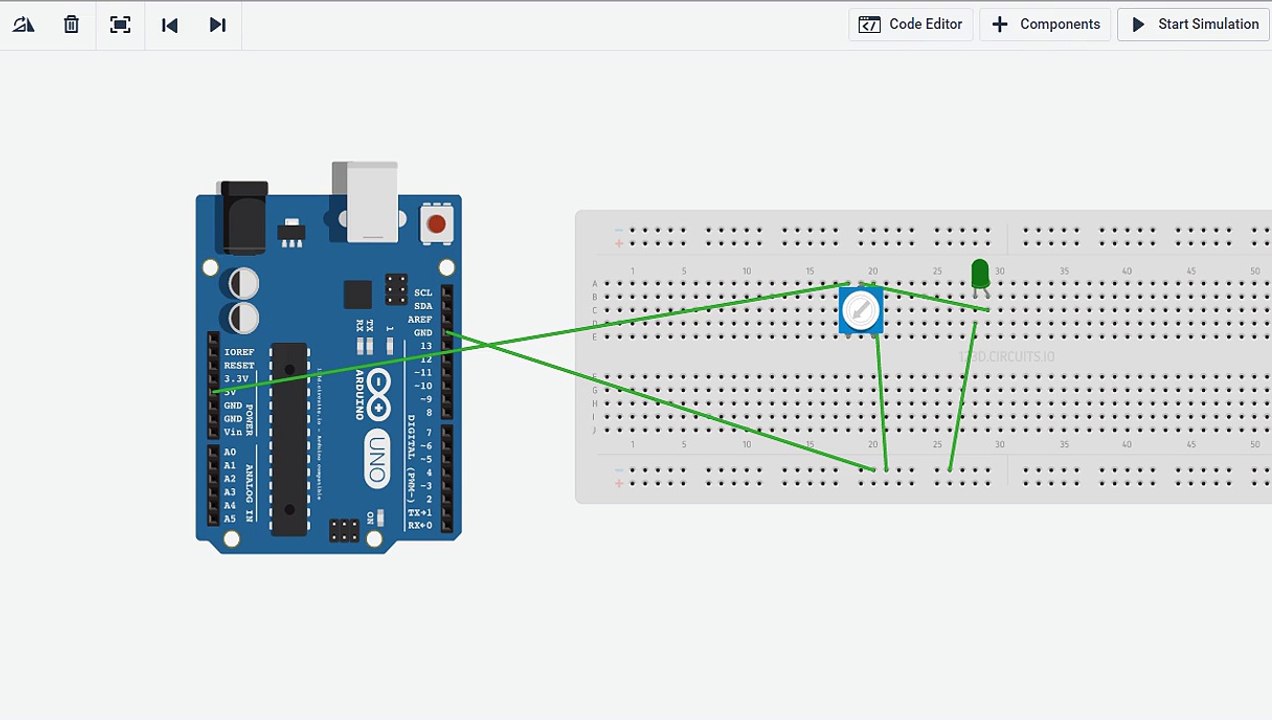Image resolution: width=1272 pixels, height=720 pixels.
Task: Select the green LED on the breadboard
Action: click(x=980, y=275)
